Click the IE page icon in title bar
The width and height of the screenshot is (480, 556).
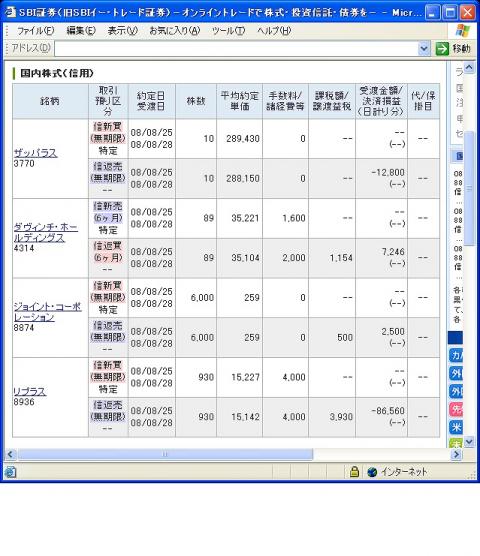[x=11, y=13]
